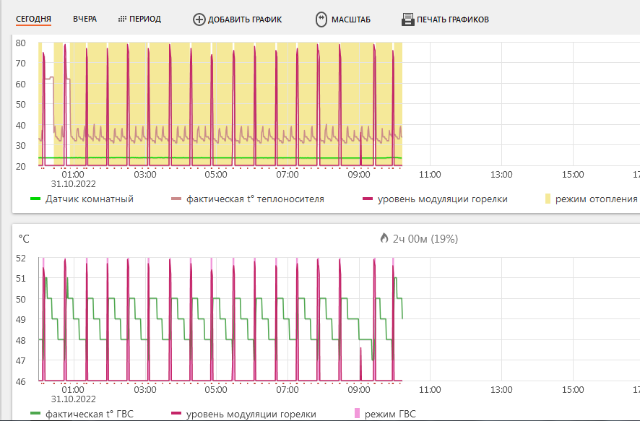Switch to the Сегодня tab

[x=33, y=19]
